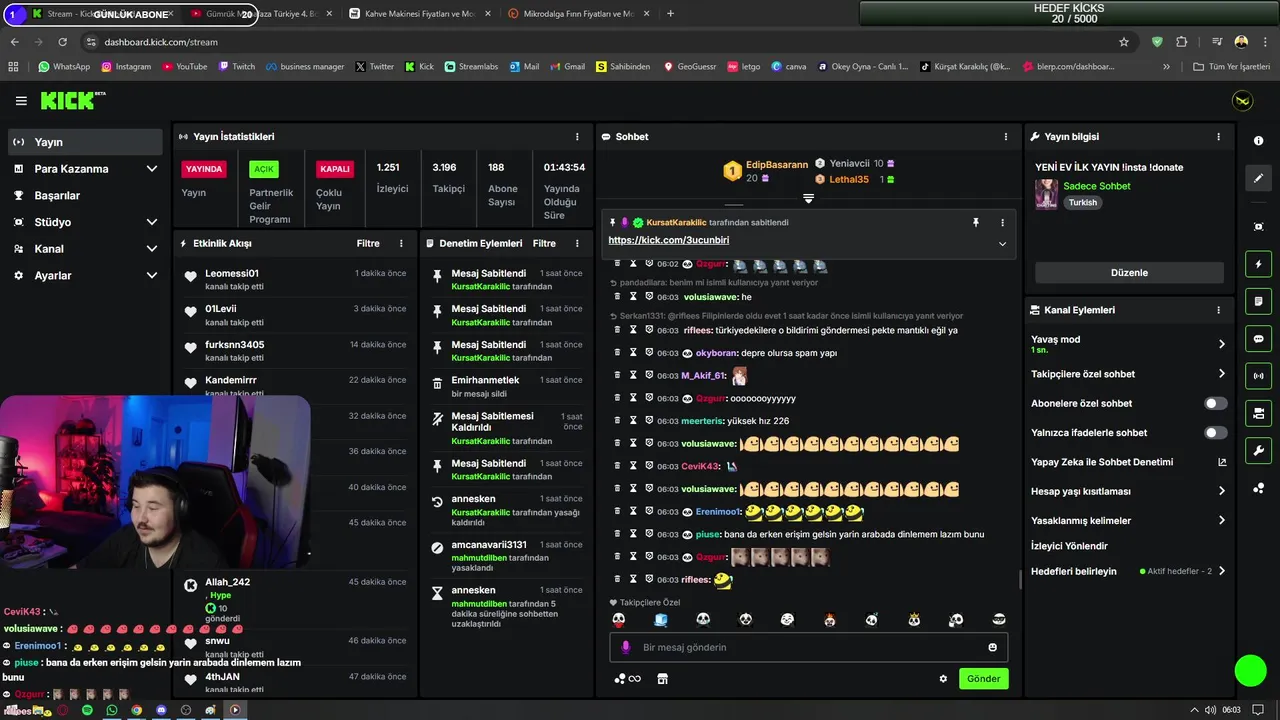Open the Kick hamburger menu
Viewport: 1280px width, 720px height.
(21, 101)
